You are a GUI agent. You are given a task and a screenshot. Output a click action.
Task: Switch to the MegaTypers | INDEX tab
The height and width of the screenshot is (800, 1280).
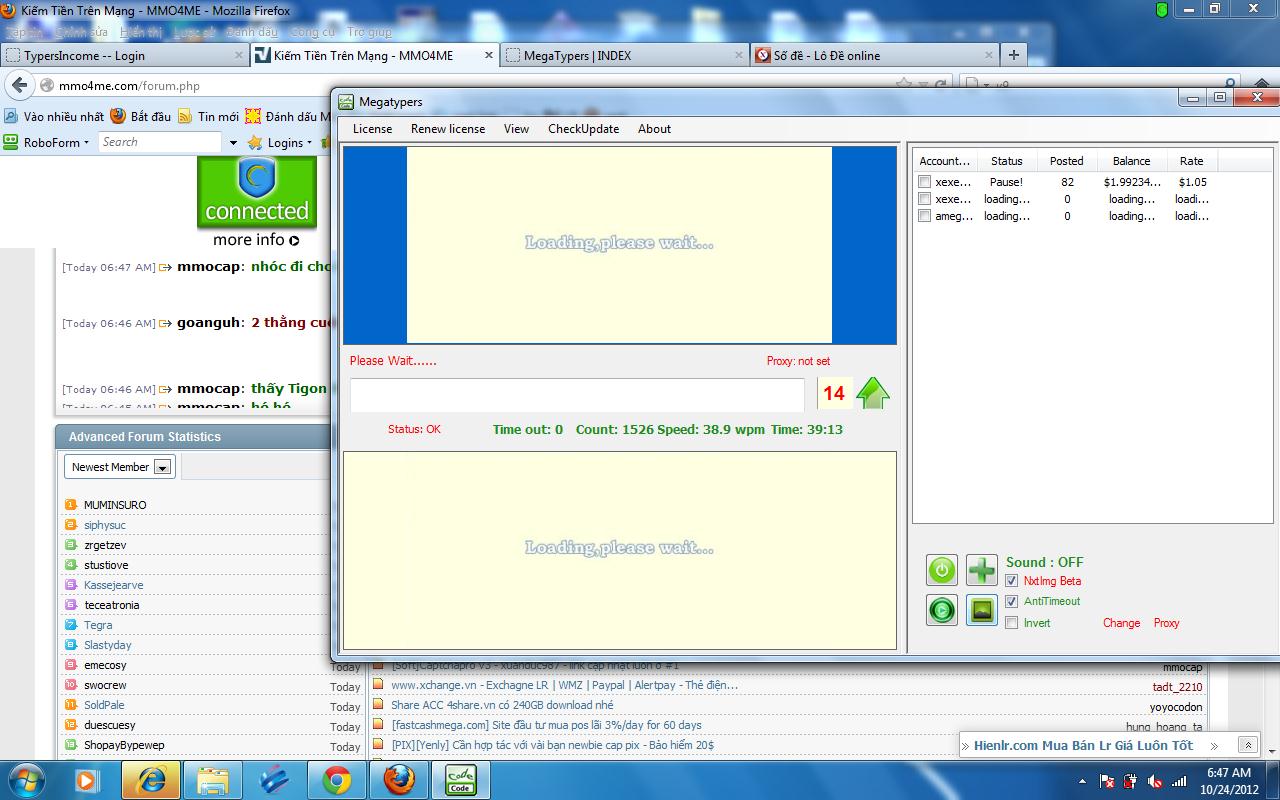coord(624,55)
